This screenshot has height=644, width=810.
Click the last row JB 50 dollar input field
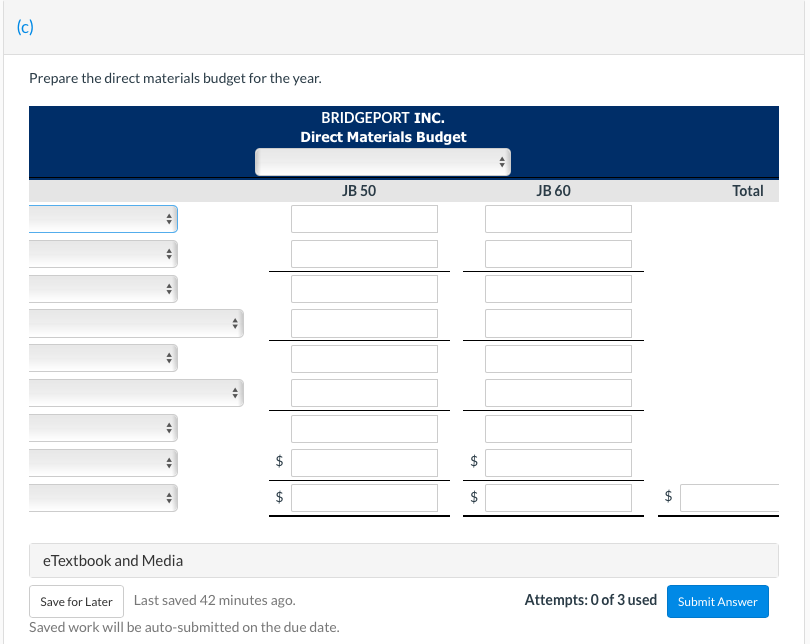point(364,498)
